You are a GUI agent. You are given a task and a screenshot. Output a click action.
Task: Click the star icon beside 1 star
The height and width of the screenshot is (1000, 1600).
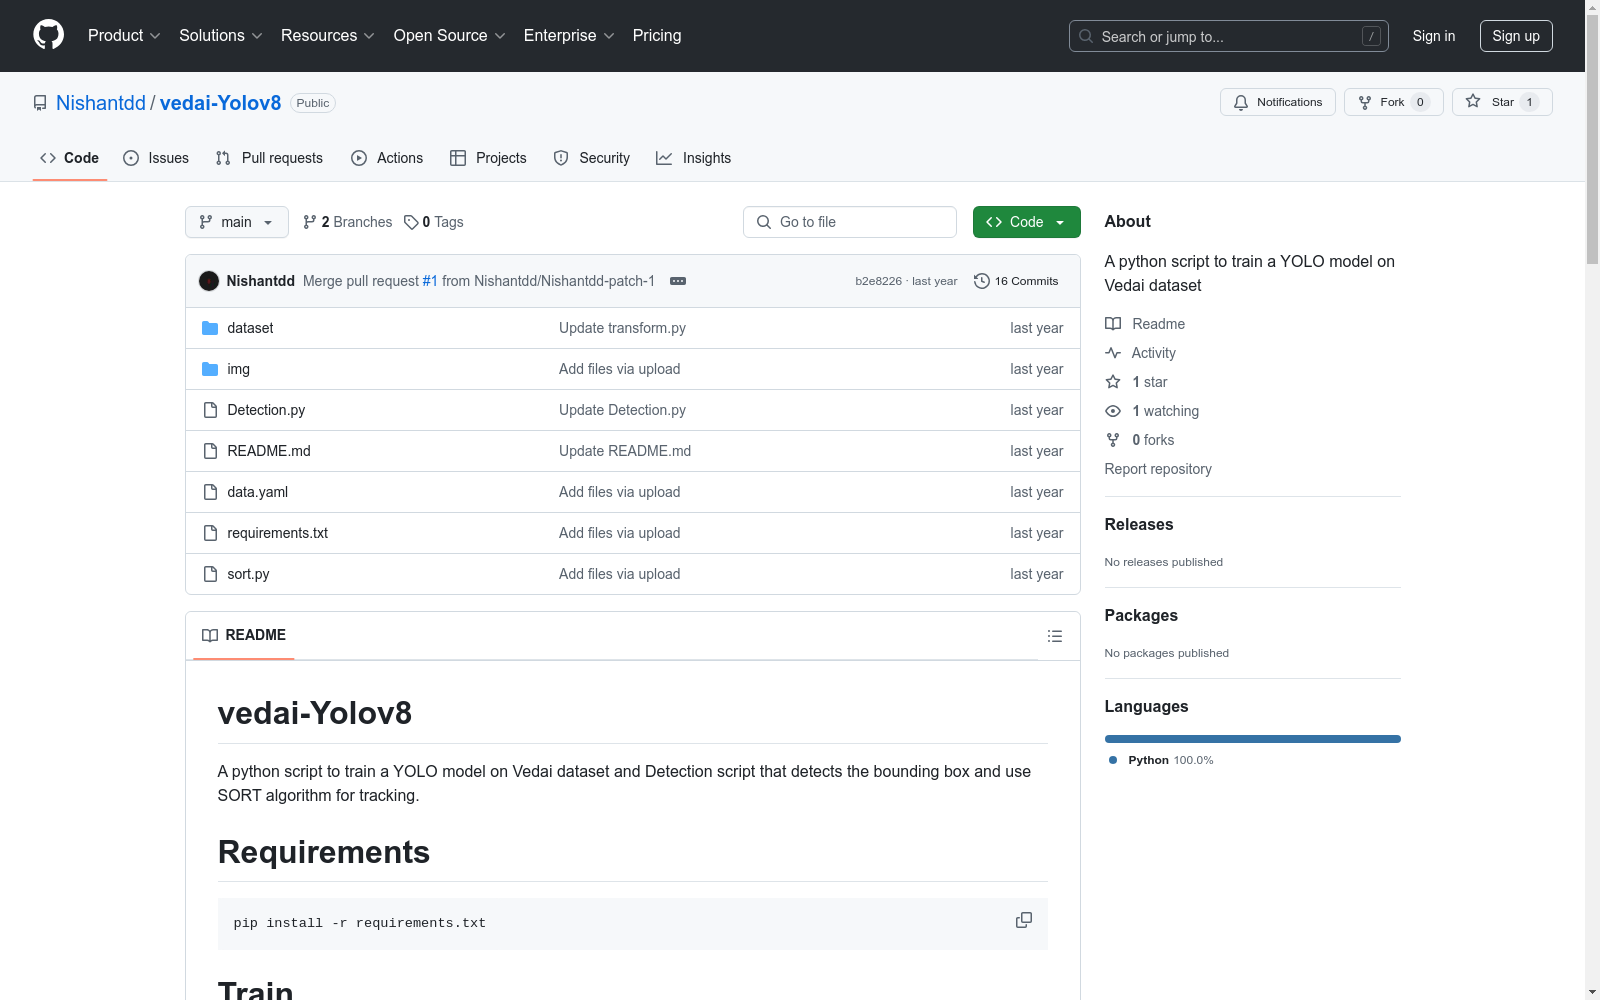tap(1113, 382)
